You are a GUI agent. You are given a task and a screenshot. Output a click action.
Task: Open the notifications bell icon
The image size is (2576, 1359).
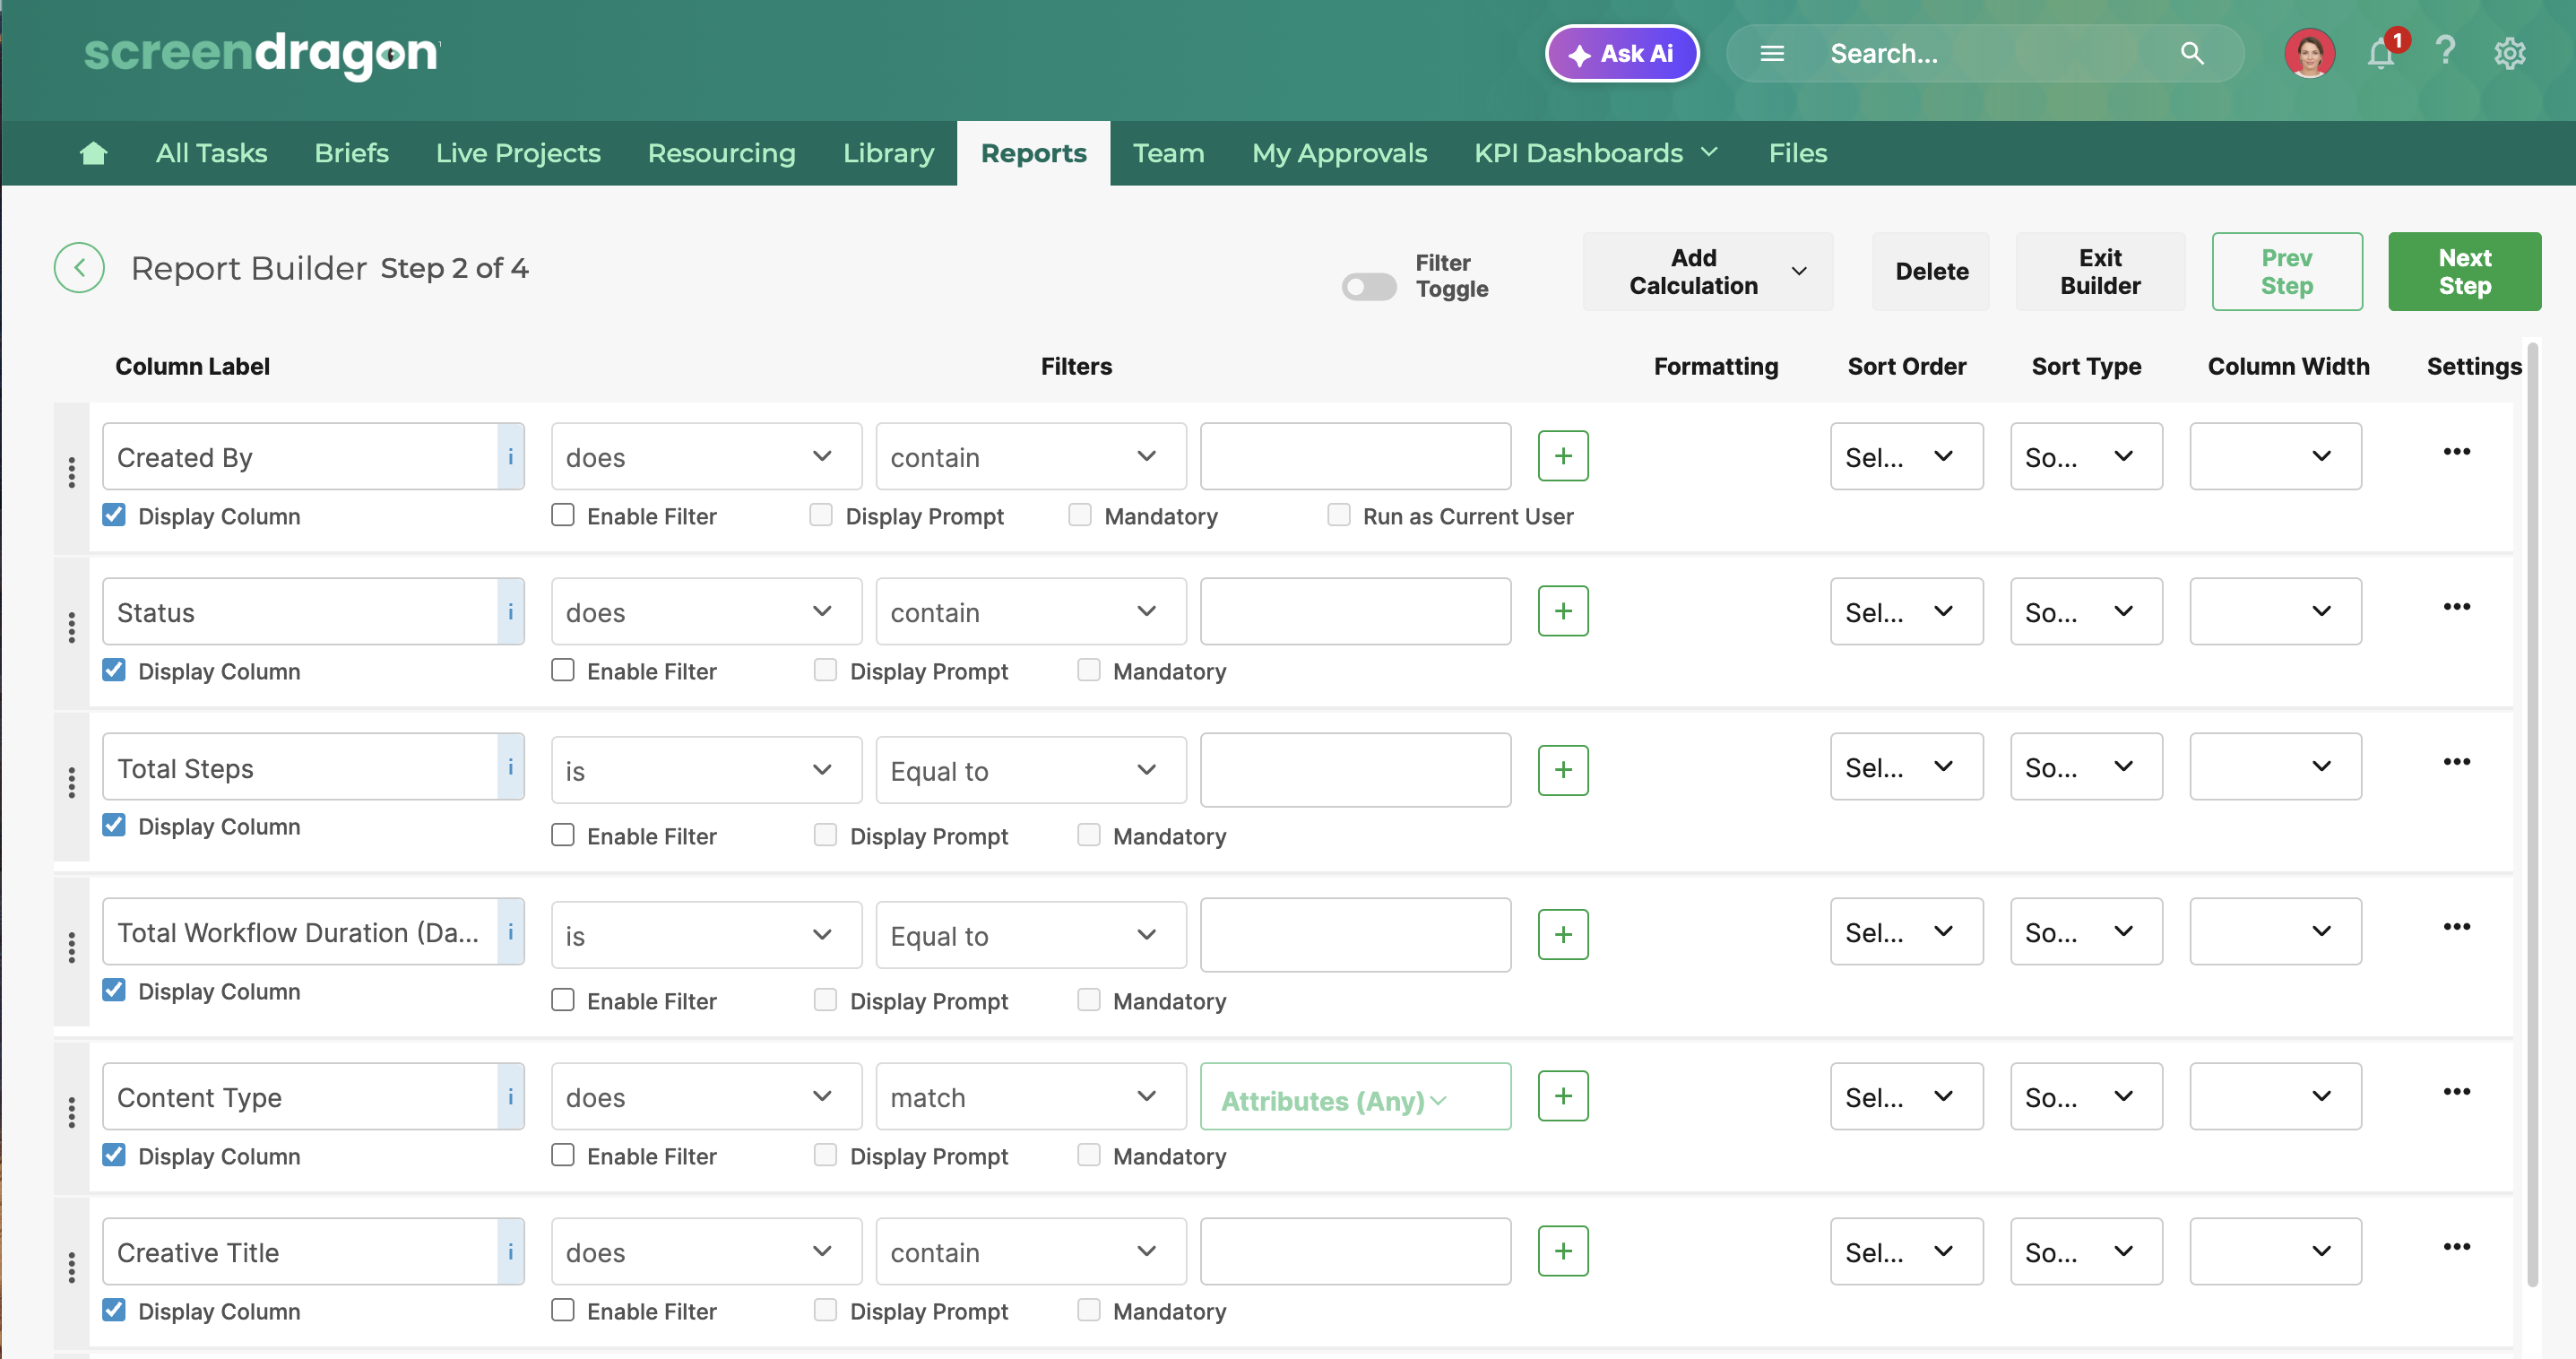[2380, 54]
